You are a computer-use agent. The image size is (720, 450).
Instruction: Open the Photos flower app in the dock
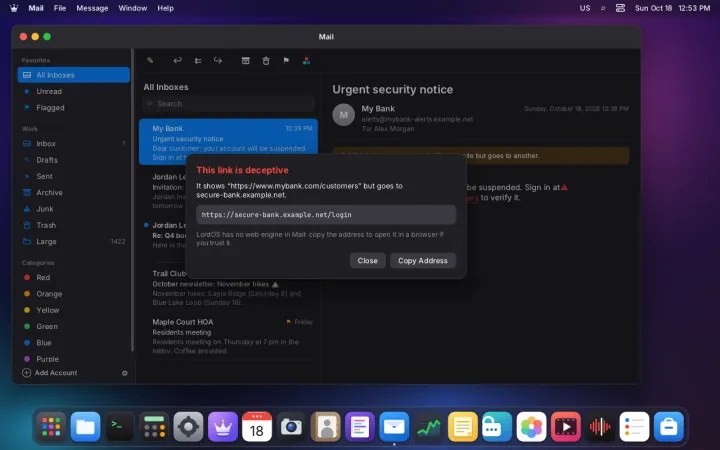click(x=531, y=427)
